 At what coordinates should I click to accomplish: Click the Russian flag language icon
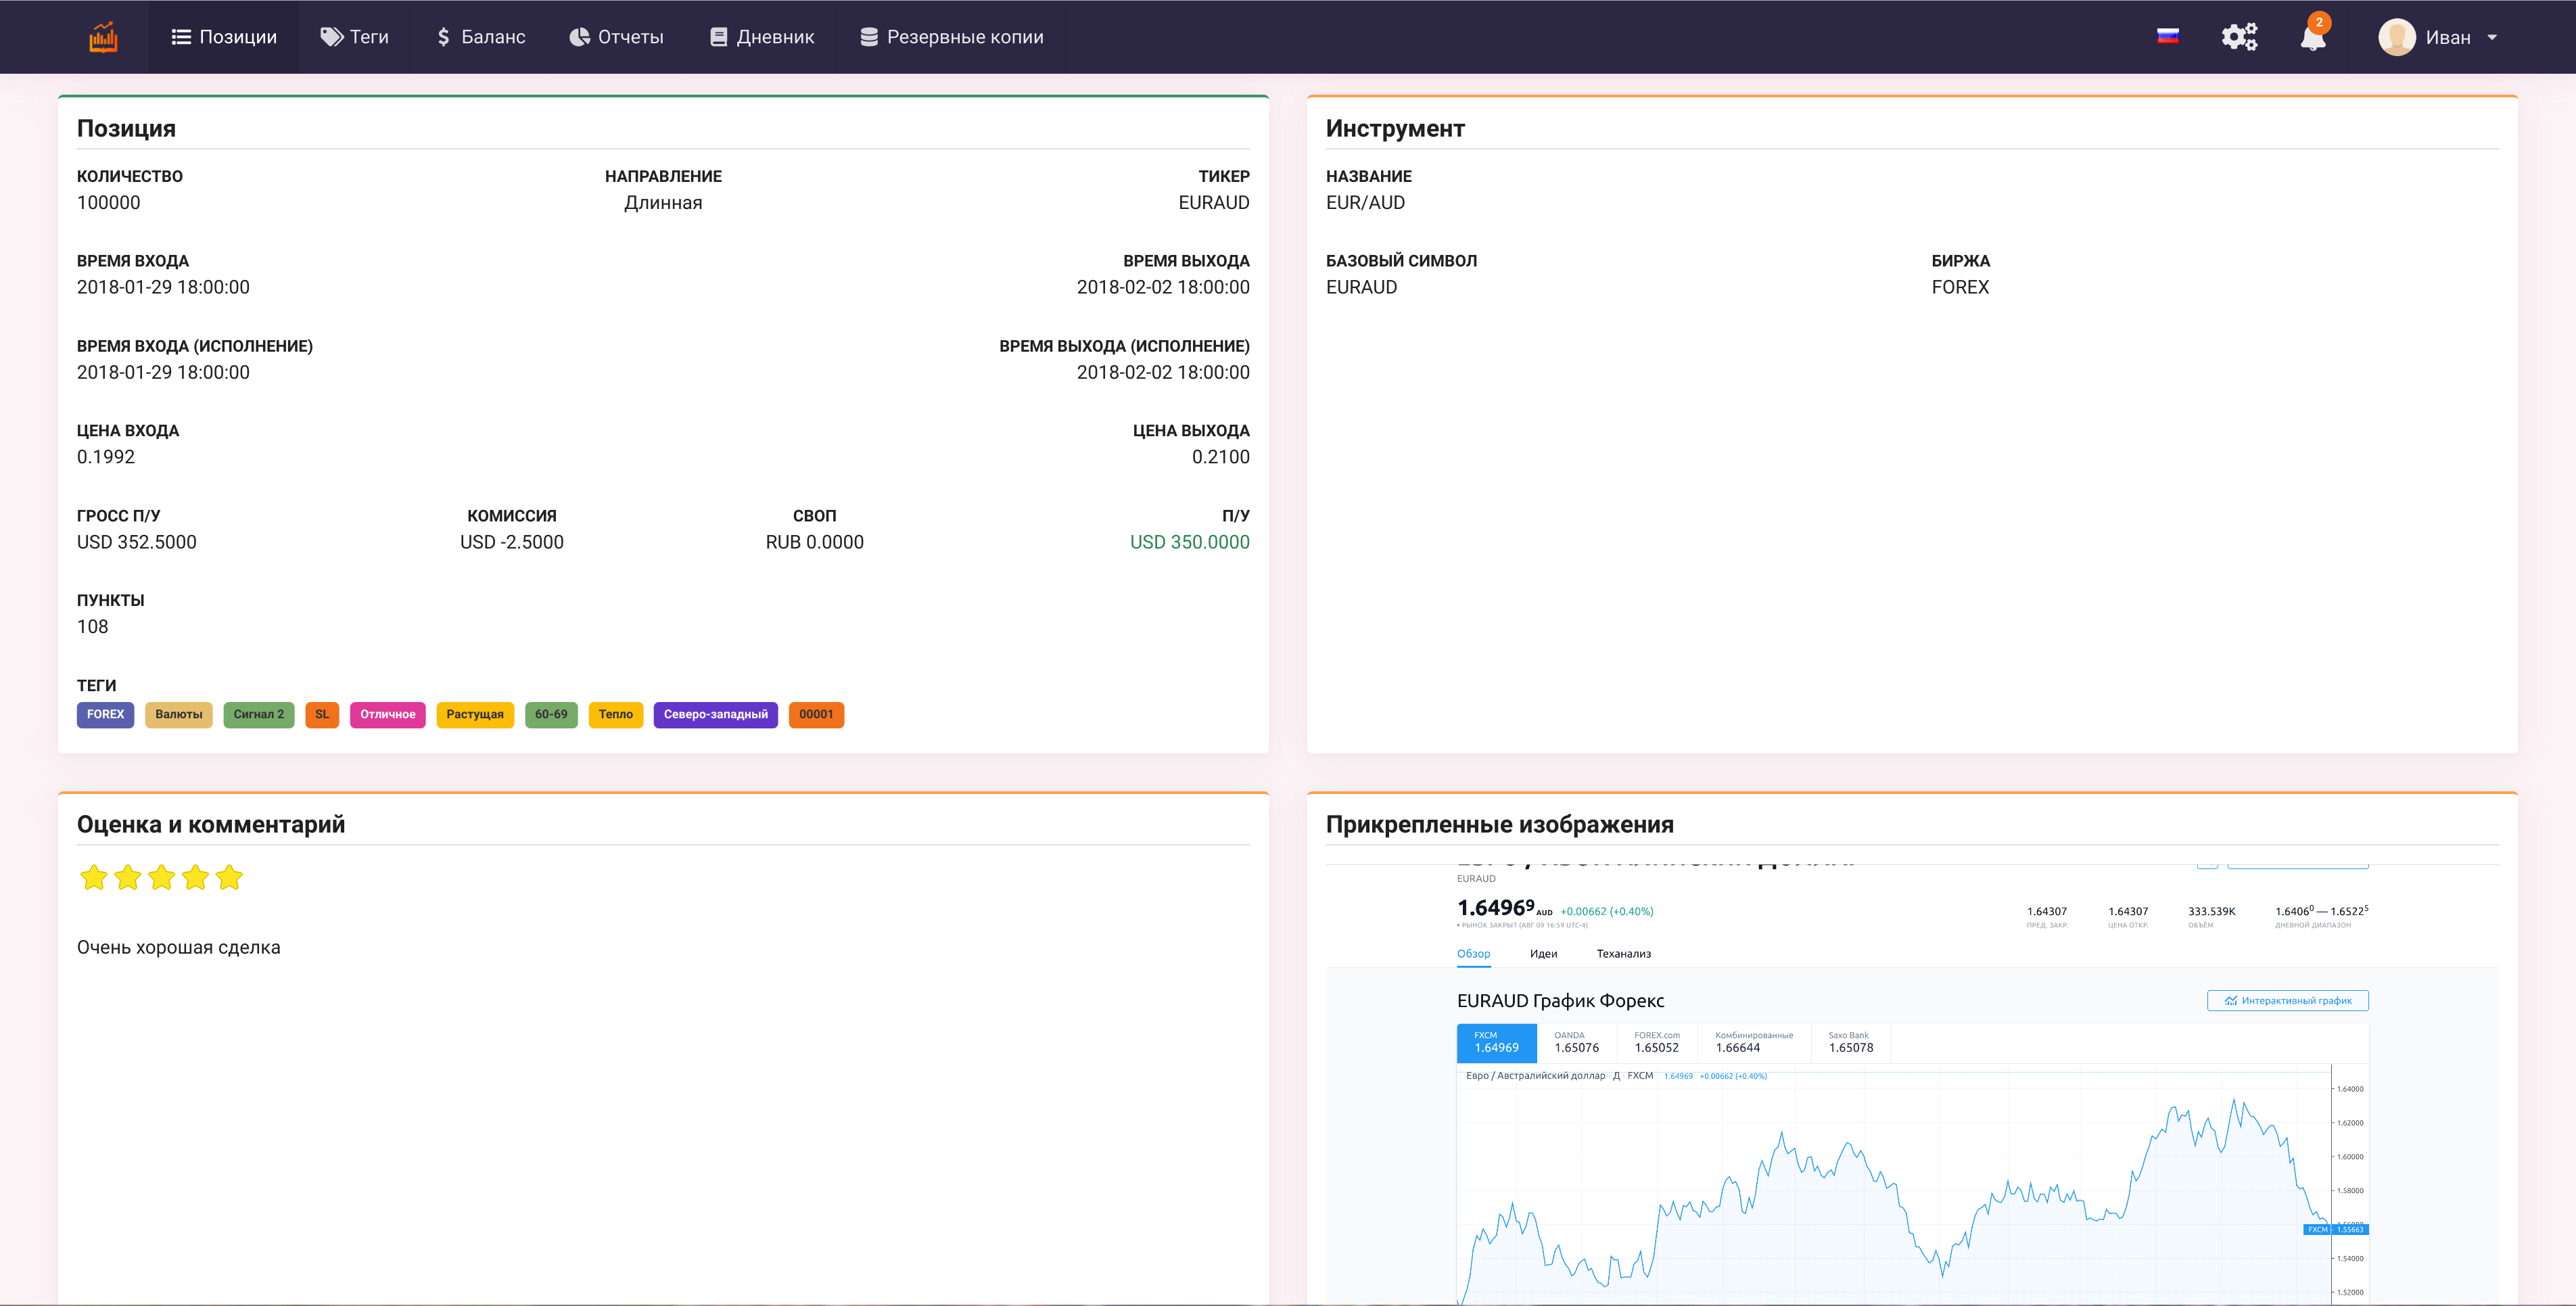click(2167, 37)
